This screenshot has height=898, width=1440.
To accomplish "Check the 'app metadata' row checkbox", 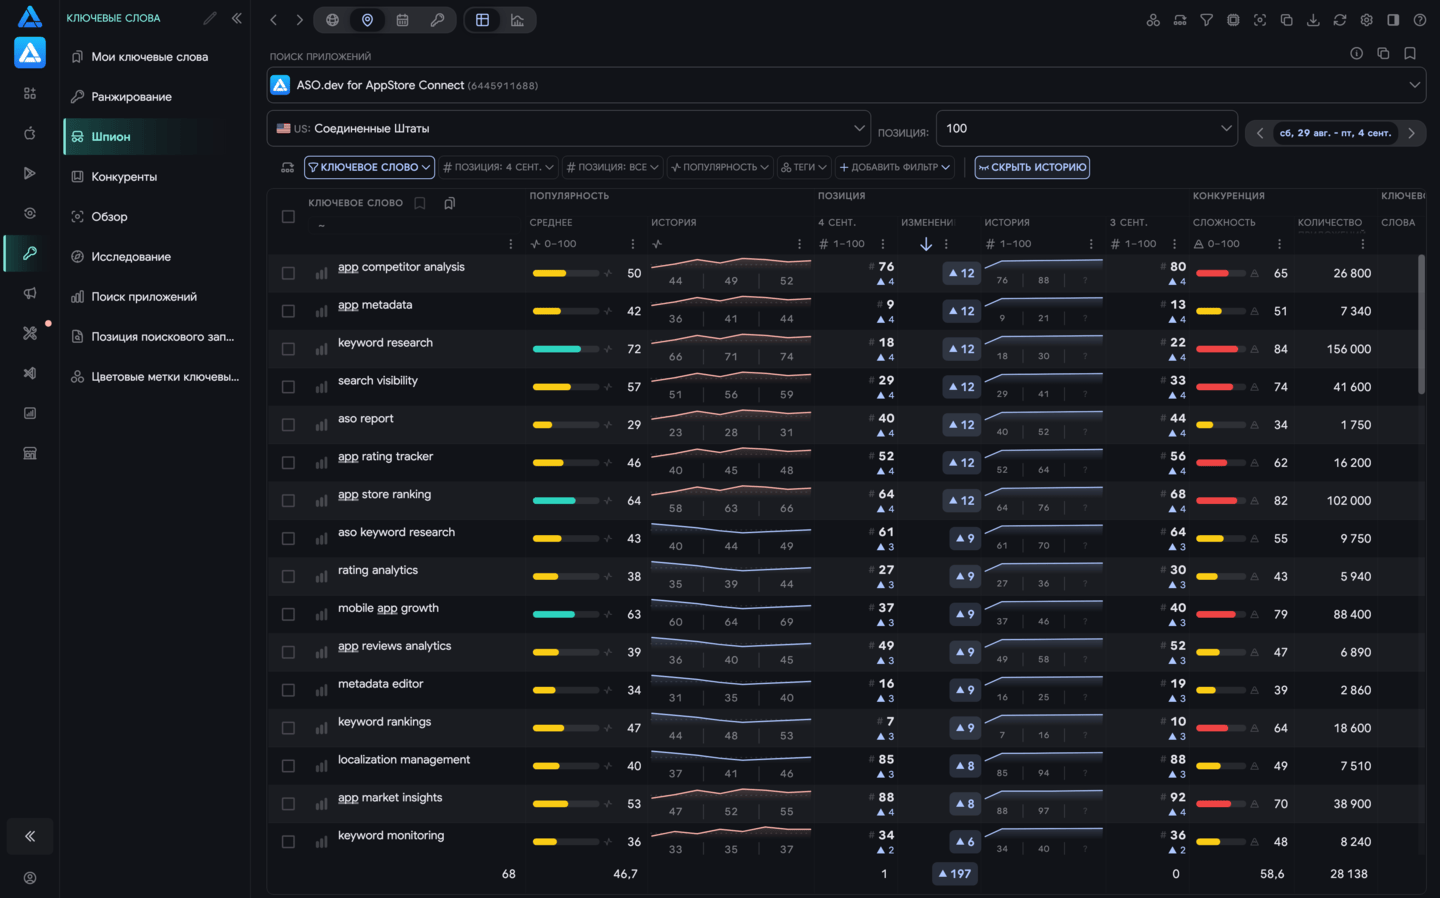I will click(x=288, y=311).
